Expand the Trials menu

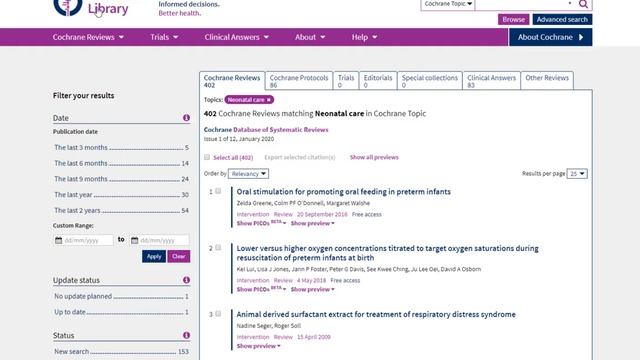(164, 37)
